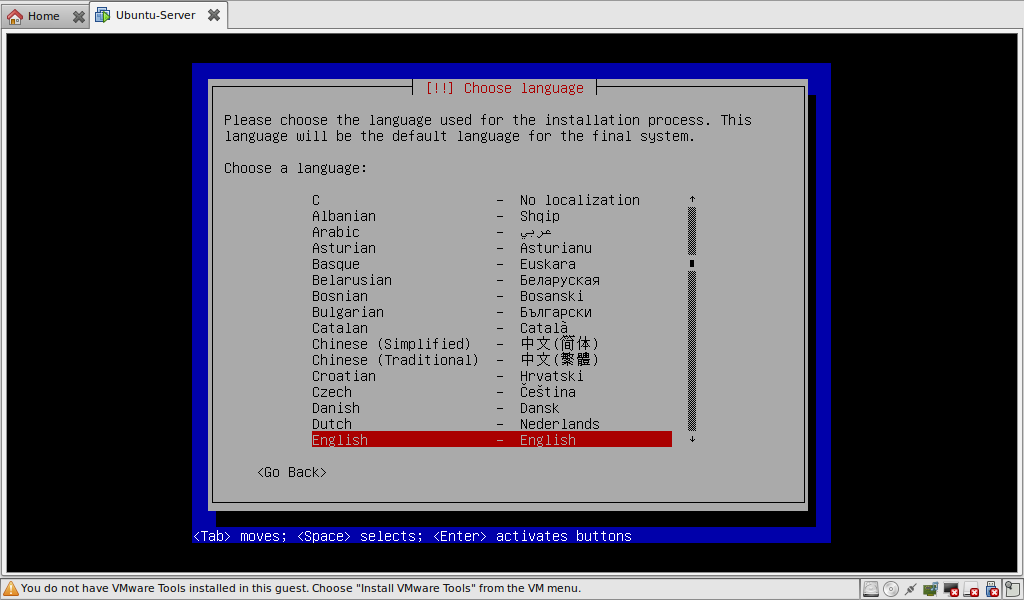Click the disconnected display device icon

[x=951, y=589]
